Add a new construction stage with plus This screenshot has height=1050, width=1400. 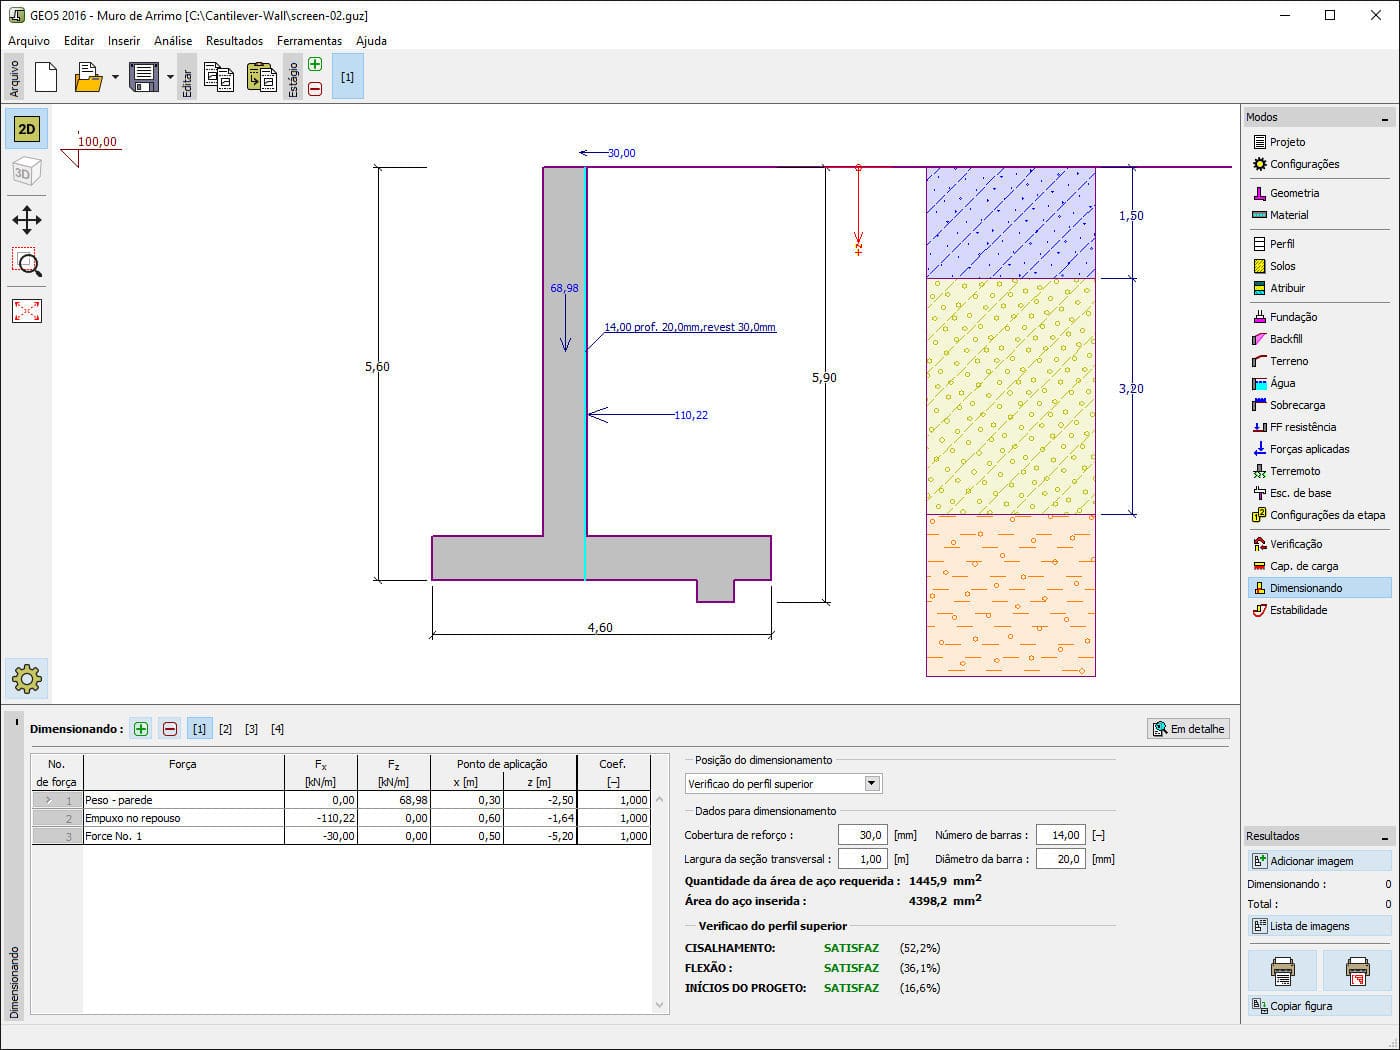(x=315, y=65)
